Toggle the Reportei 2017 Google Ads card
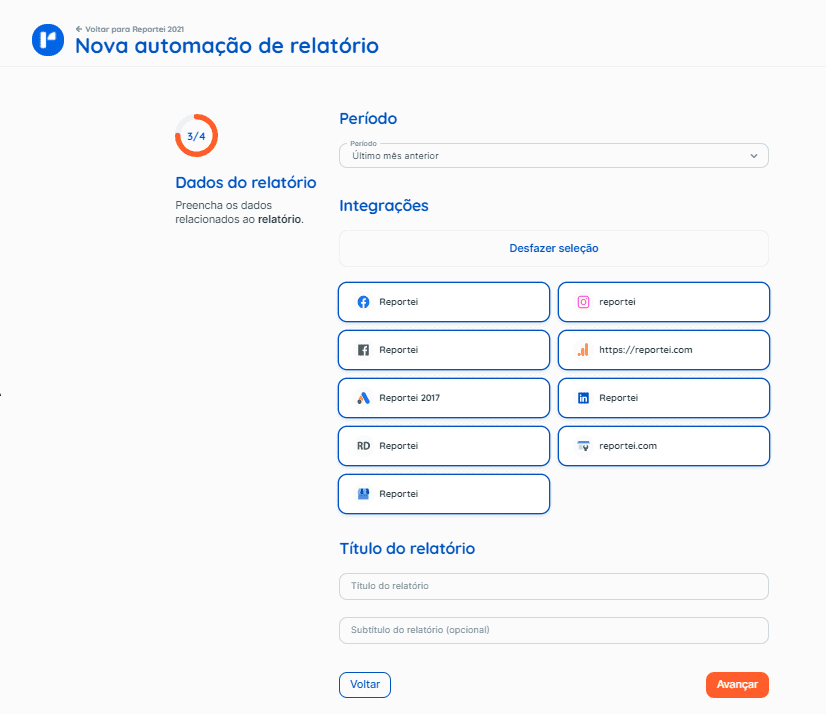 point(444,398)
